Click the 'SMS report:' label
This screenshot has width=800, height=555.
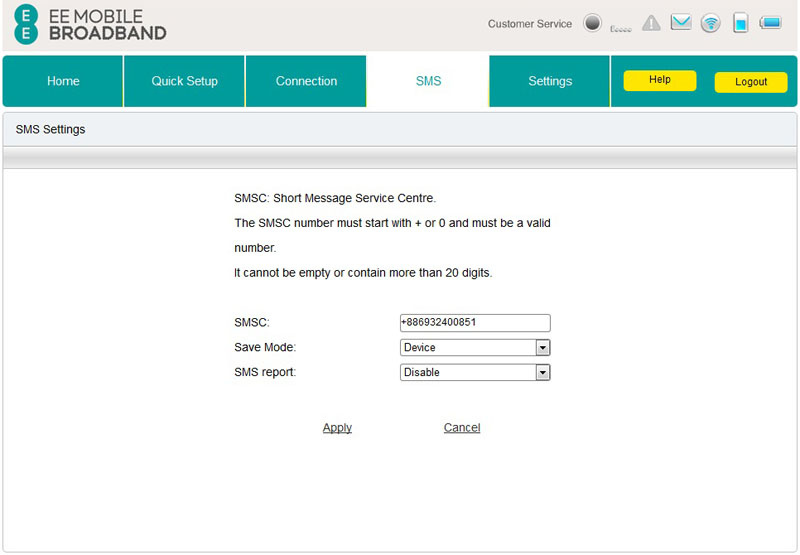265,372
